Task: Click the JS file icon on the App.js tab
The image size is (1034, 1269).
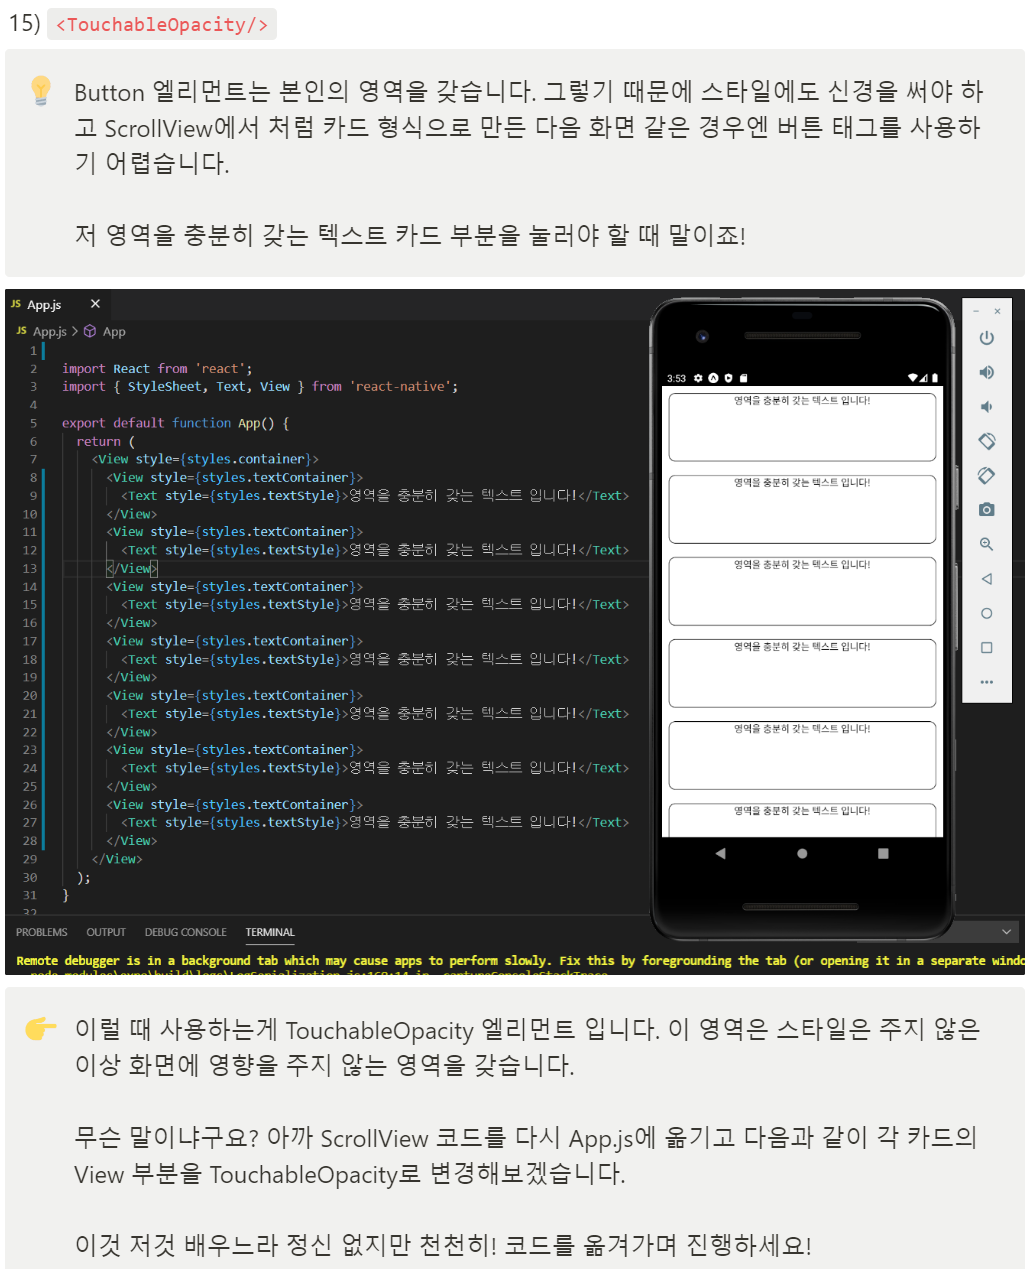Action: click(16, 304)
